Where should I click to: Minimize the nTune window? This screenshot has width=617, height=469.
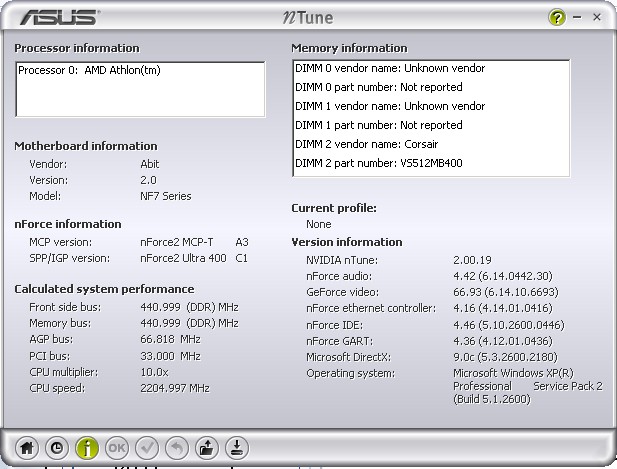pos(577,17)
